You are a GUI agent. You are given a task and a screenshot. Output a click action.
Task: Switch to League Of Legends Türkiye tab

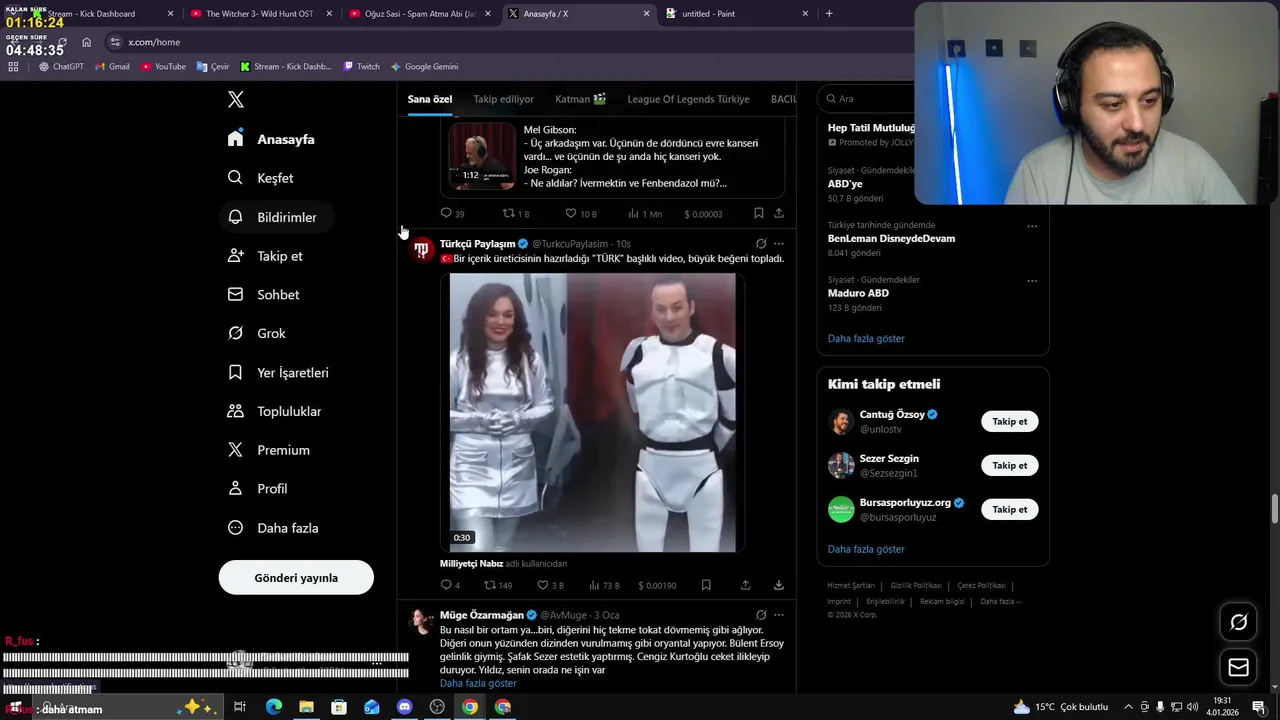tap(688, 99)
